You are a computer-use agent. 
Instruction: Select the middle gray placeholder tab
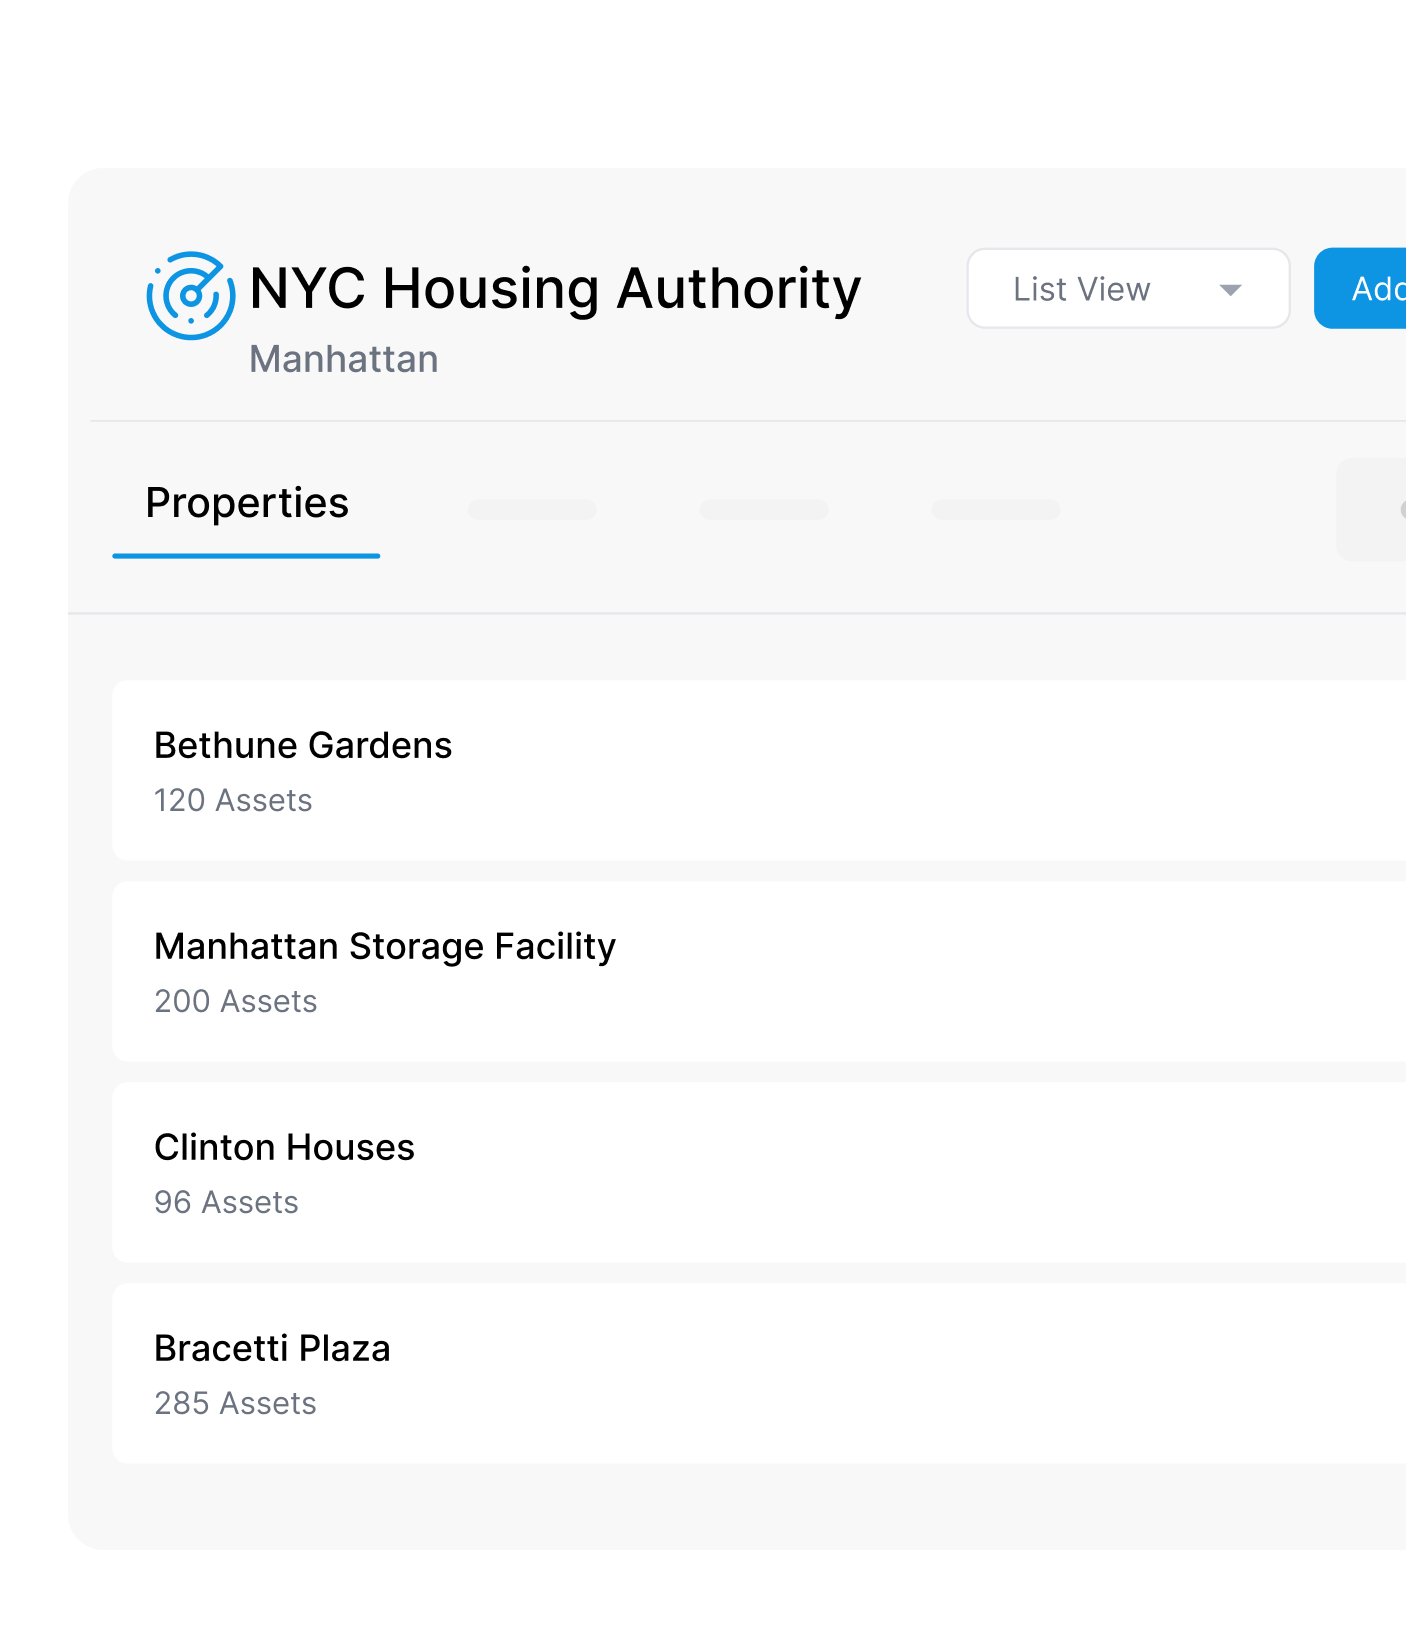click(x=764, y=509)
